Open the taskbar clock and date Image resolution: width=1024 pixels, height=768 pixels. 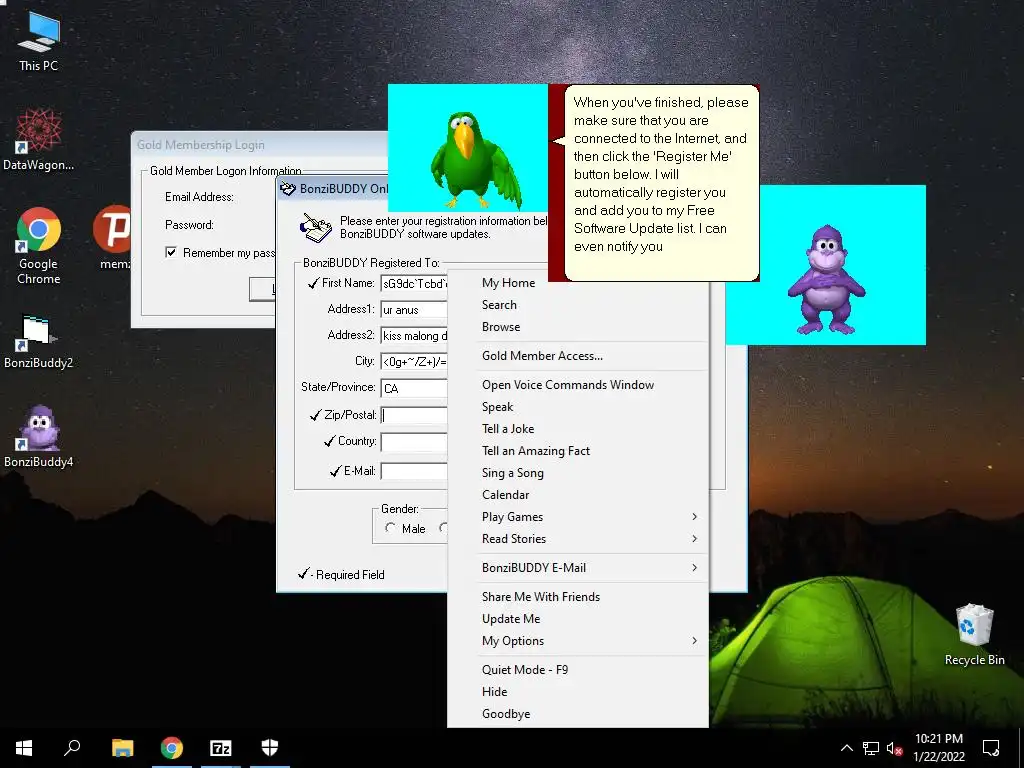pyautogui.click(x=939, y=748)
